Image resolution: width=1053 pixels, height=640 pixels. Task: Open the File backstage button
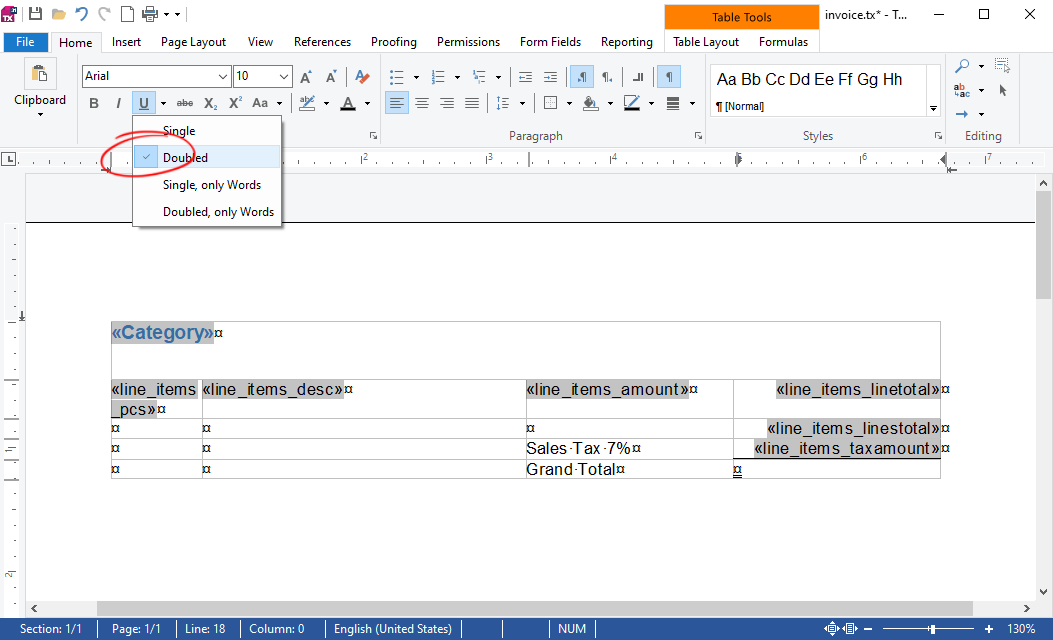click(26, 42)
